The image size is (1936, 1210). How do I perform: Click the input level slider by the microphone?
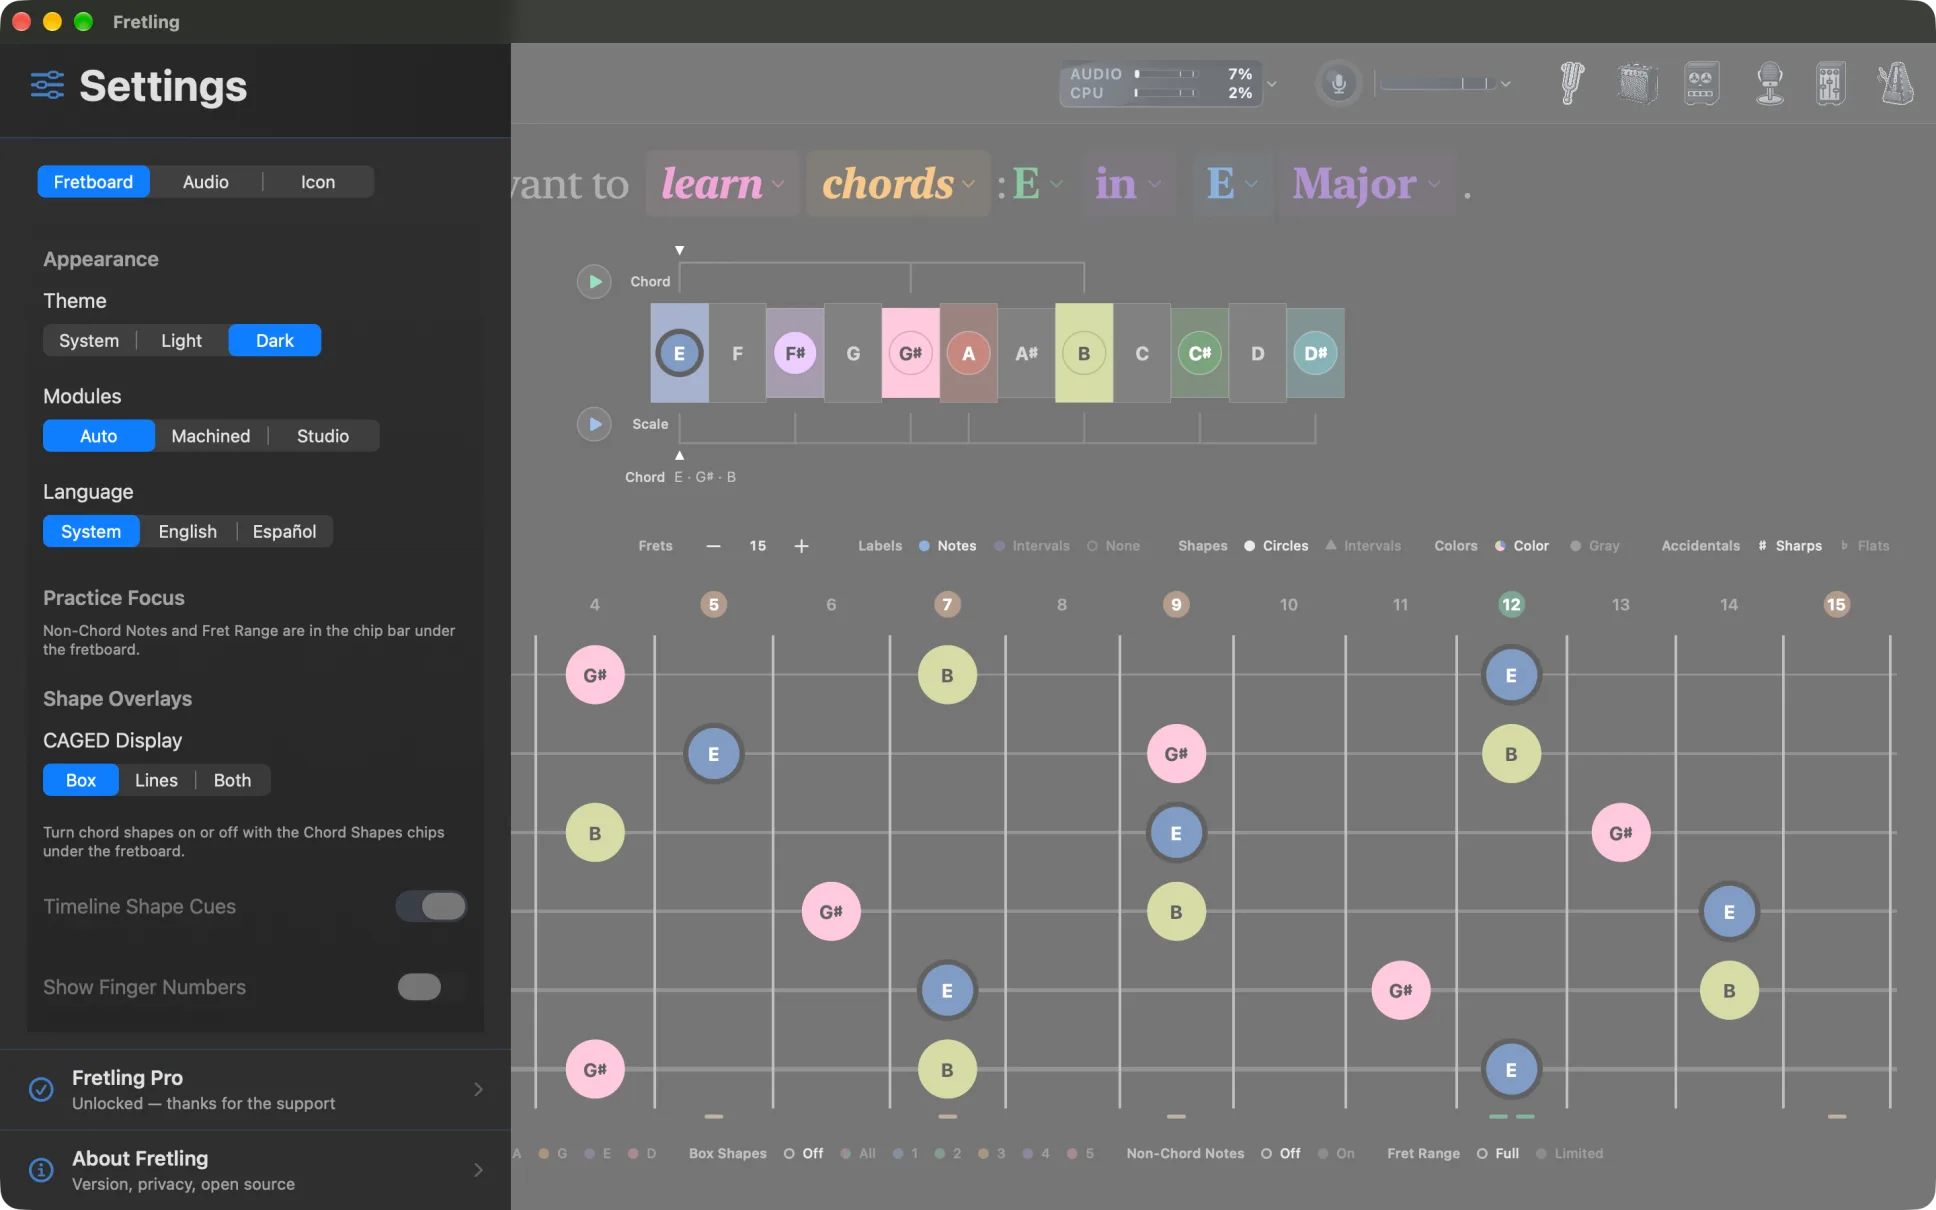pos(1437,83)
